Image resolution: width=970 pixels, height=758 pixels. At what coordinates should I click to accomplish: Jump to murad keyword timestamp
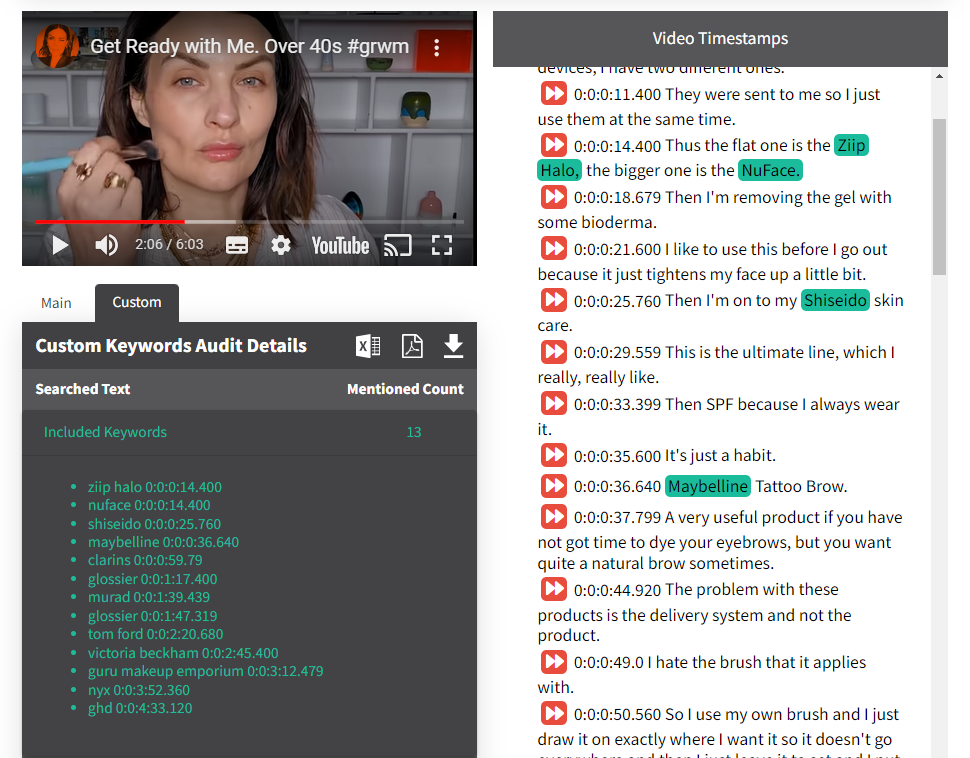[148, 597]
